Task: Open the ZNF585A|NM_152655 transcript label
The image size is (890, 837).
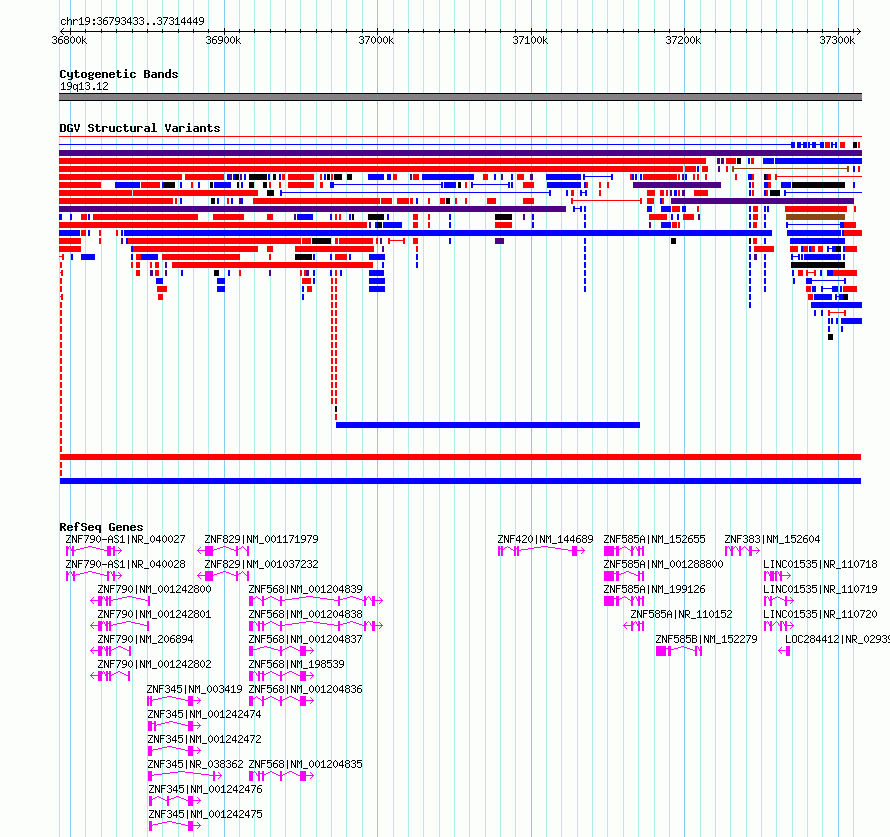Action: (x=654, y=539)
